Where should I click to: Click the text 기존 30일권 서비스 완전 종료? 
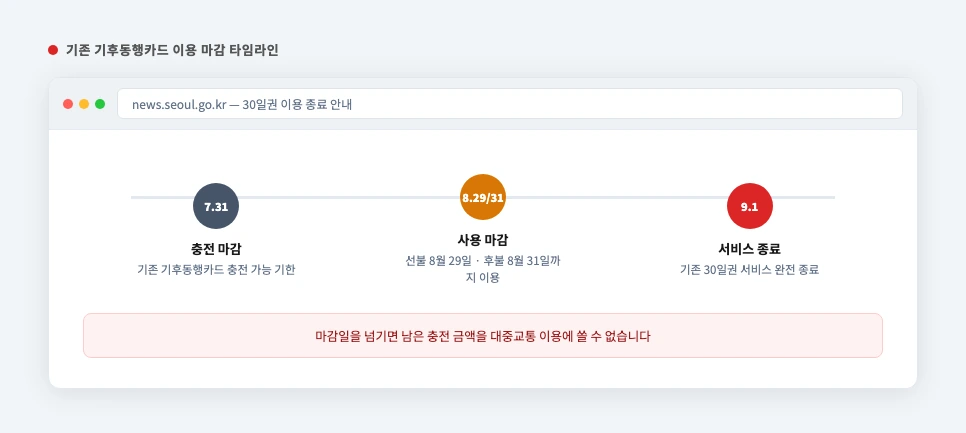(x=750, y=270)
